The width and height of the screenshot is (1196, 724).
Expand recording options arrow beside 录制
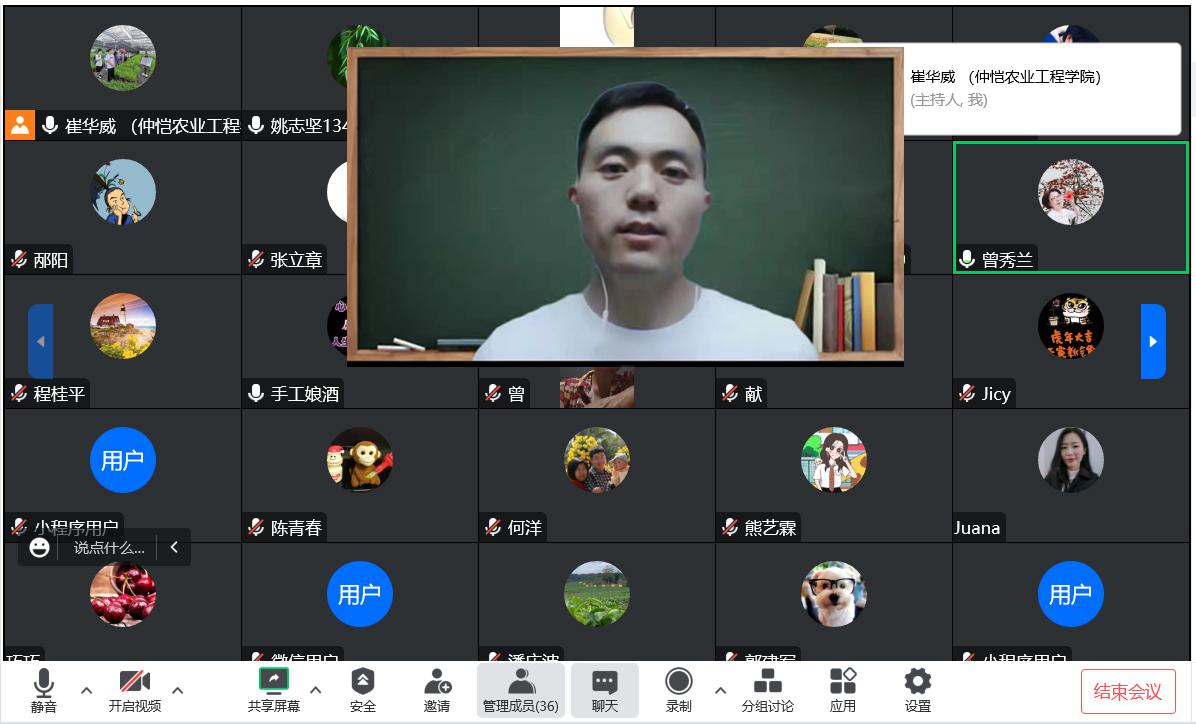pos(720,690)
